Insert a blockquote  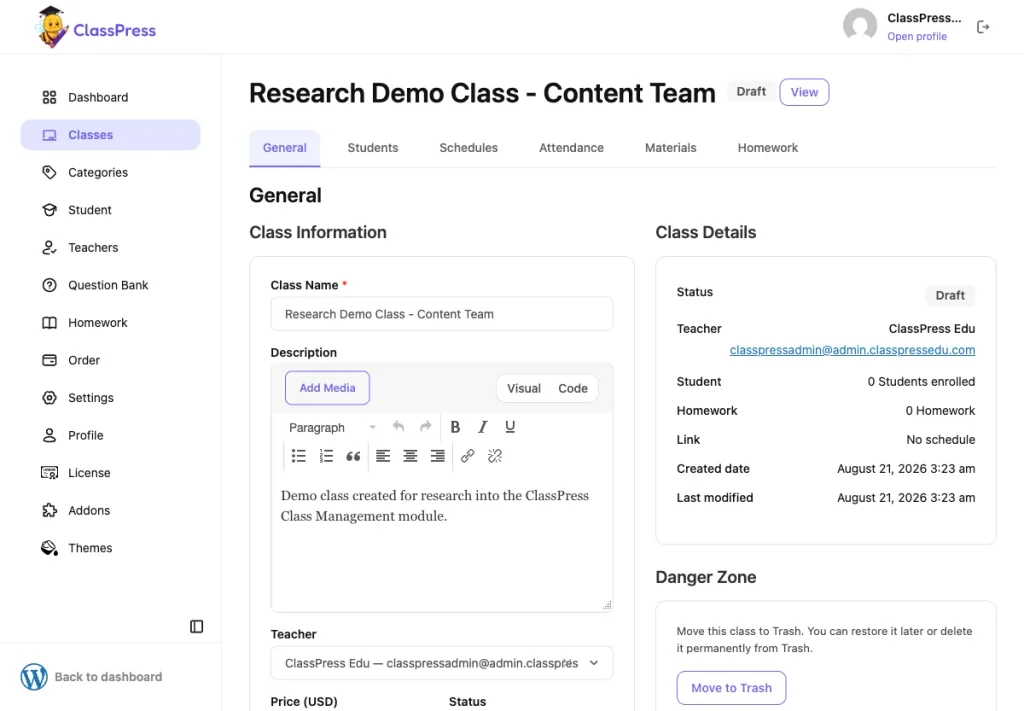[x=353, y=456]
